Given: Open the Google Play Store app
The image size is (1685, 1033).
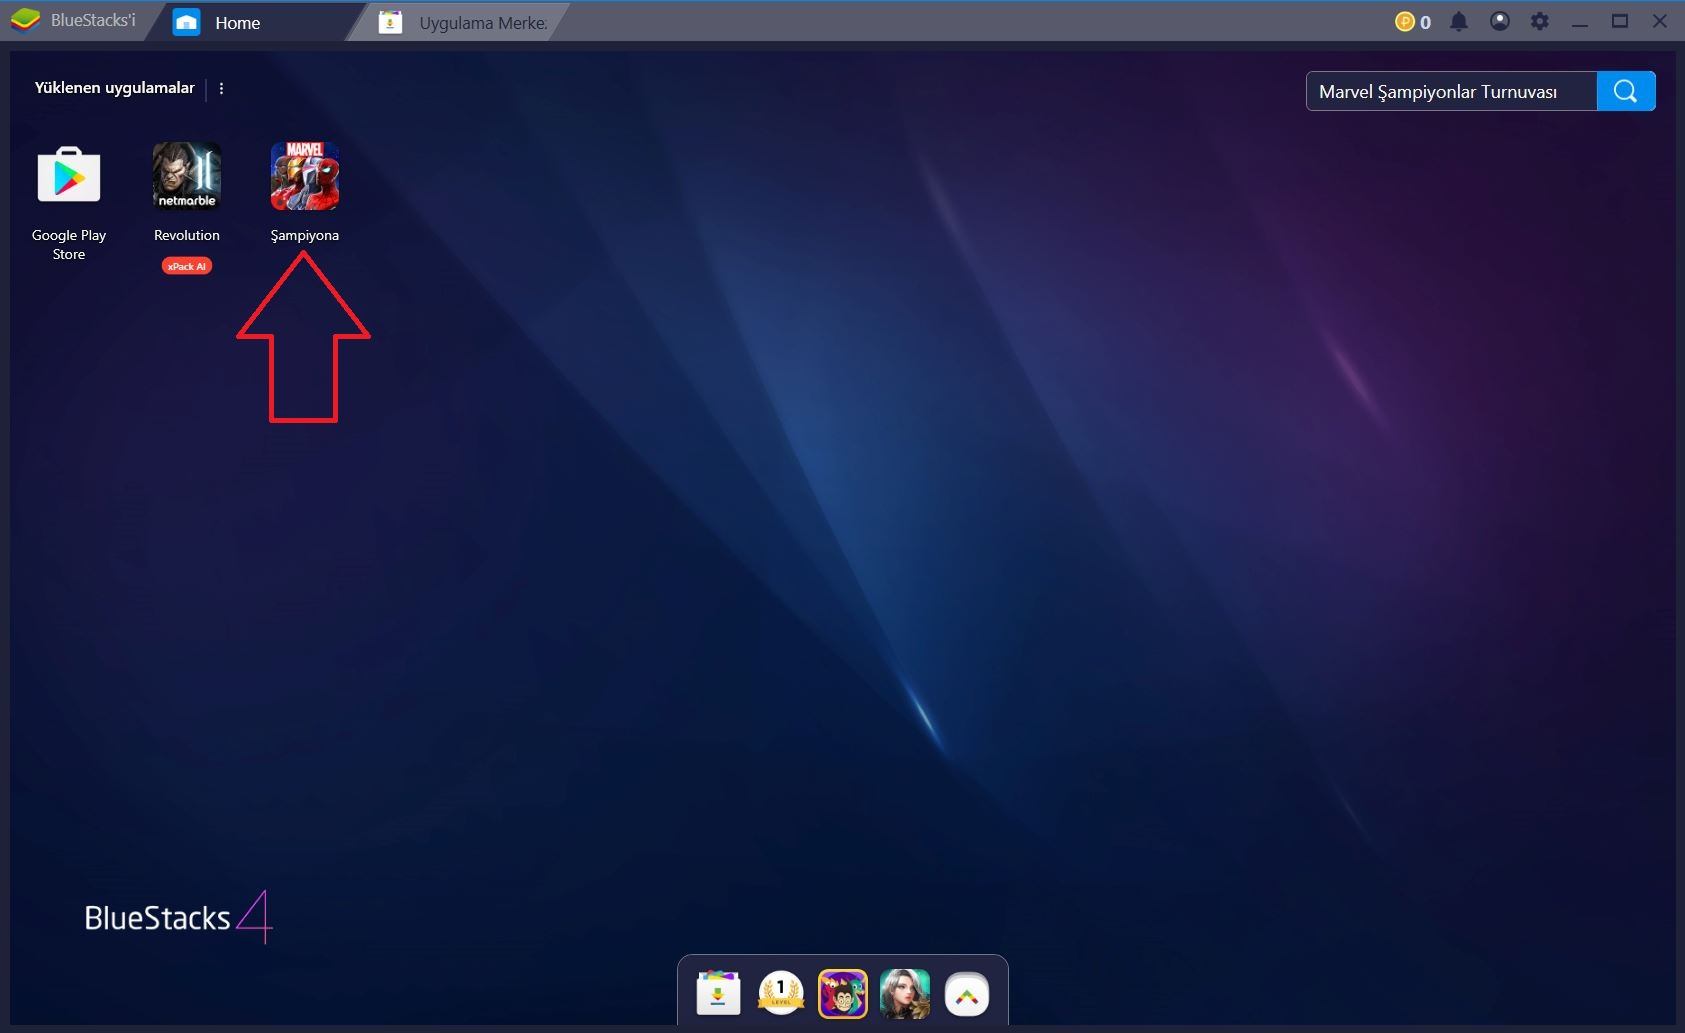Looking at the screenshot, I should [68, 176].
